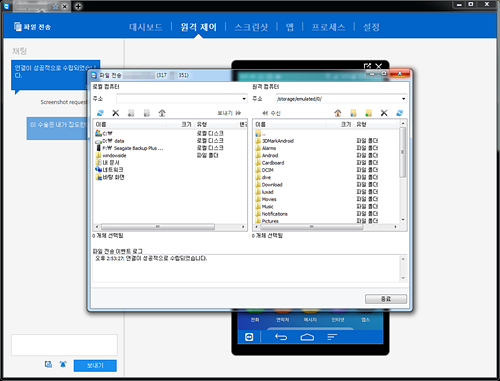Refresh the remote computer file list

[400, 113]
